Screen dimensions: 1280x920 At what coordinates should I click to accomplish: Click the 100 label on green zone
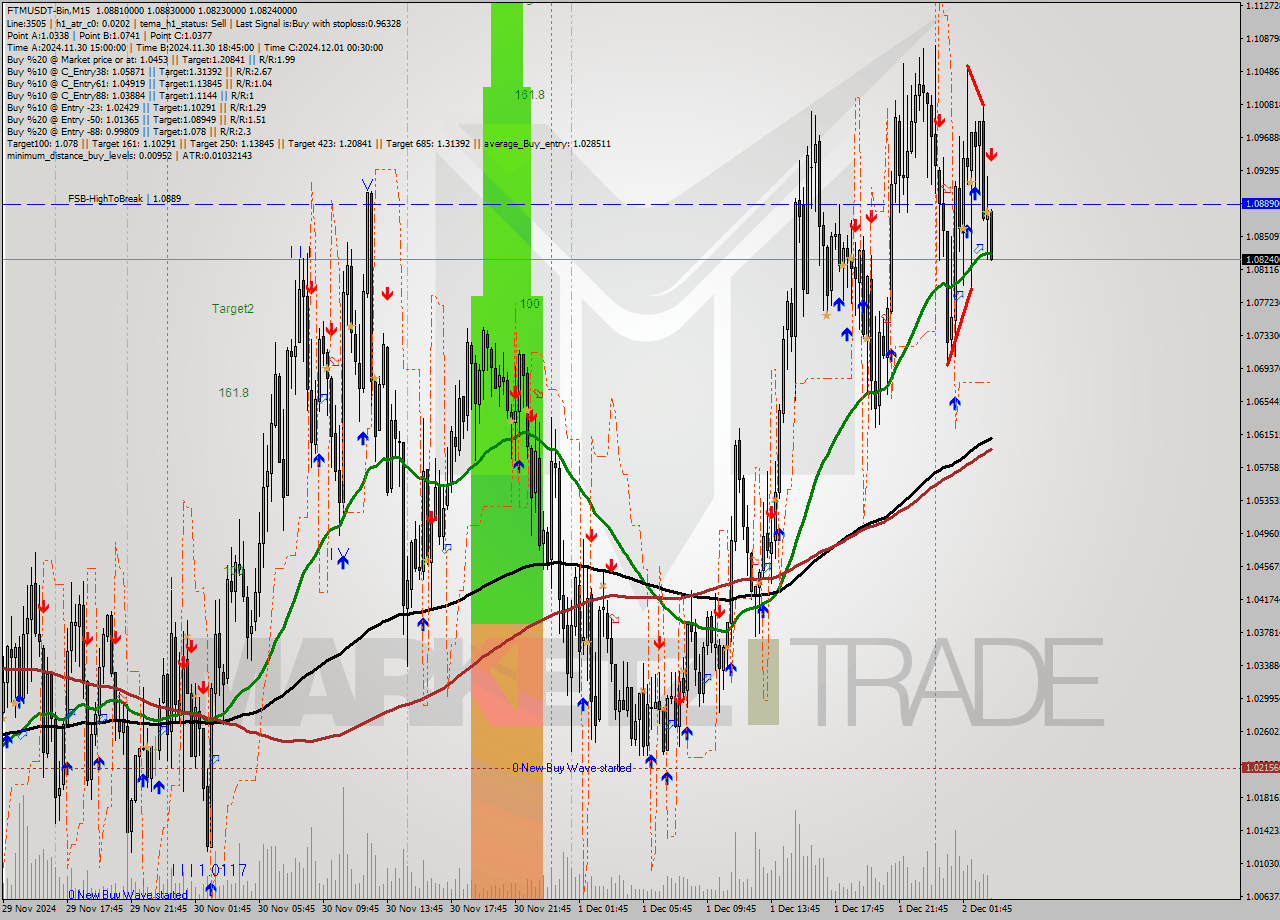530,303
